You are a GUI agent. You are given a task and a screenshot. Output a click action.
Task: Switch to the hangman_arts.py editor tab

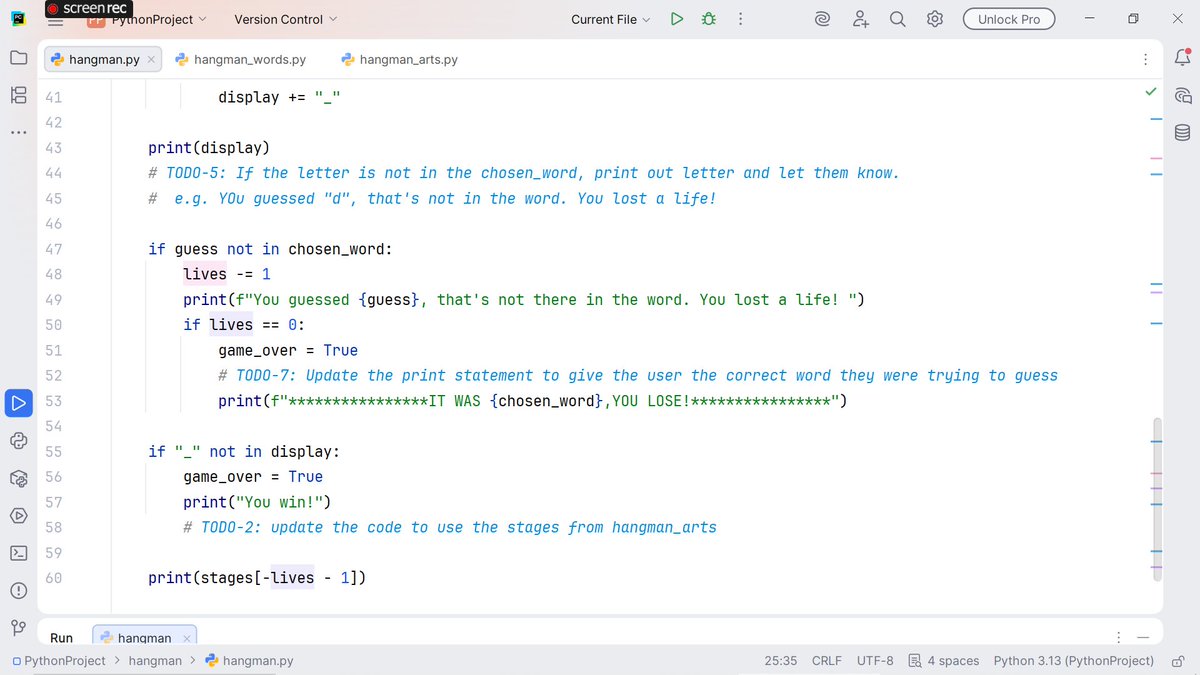(x=399, y=60)
